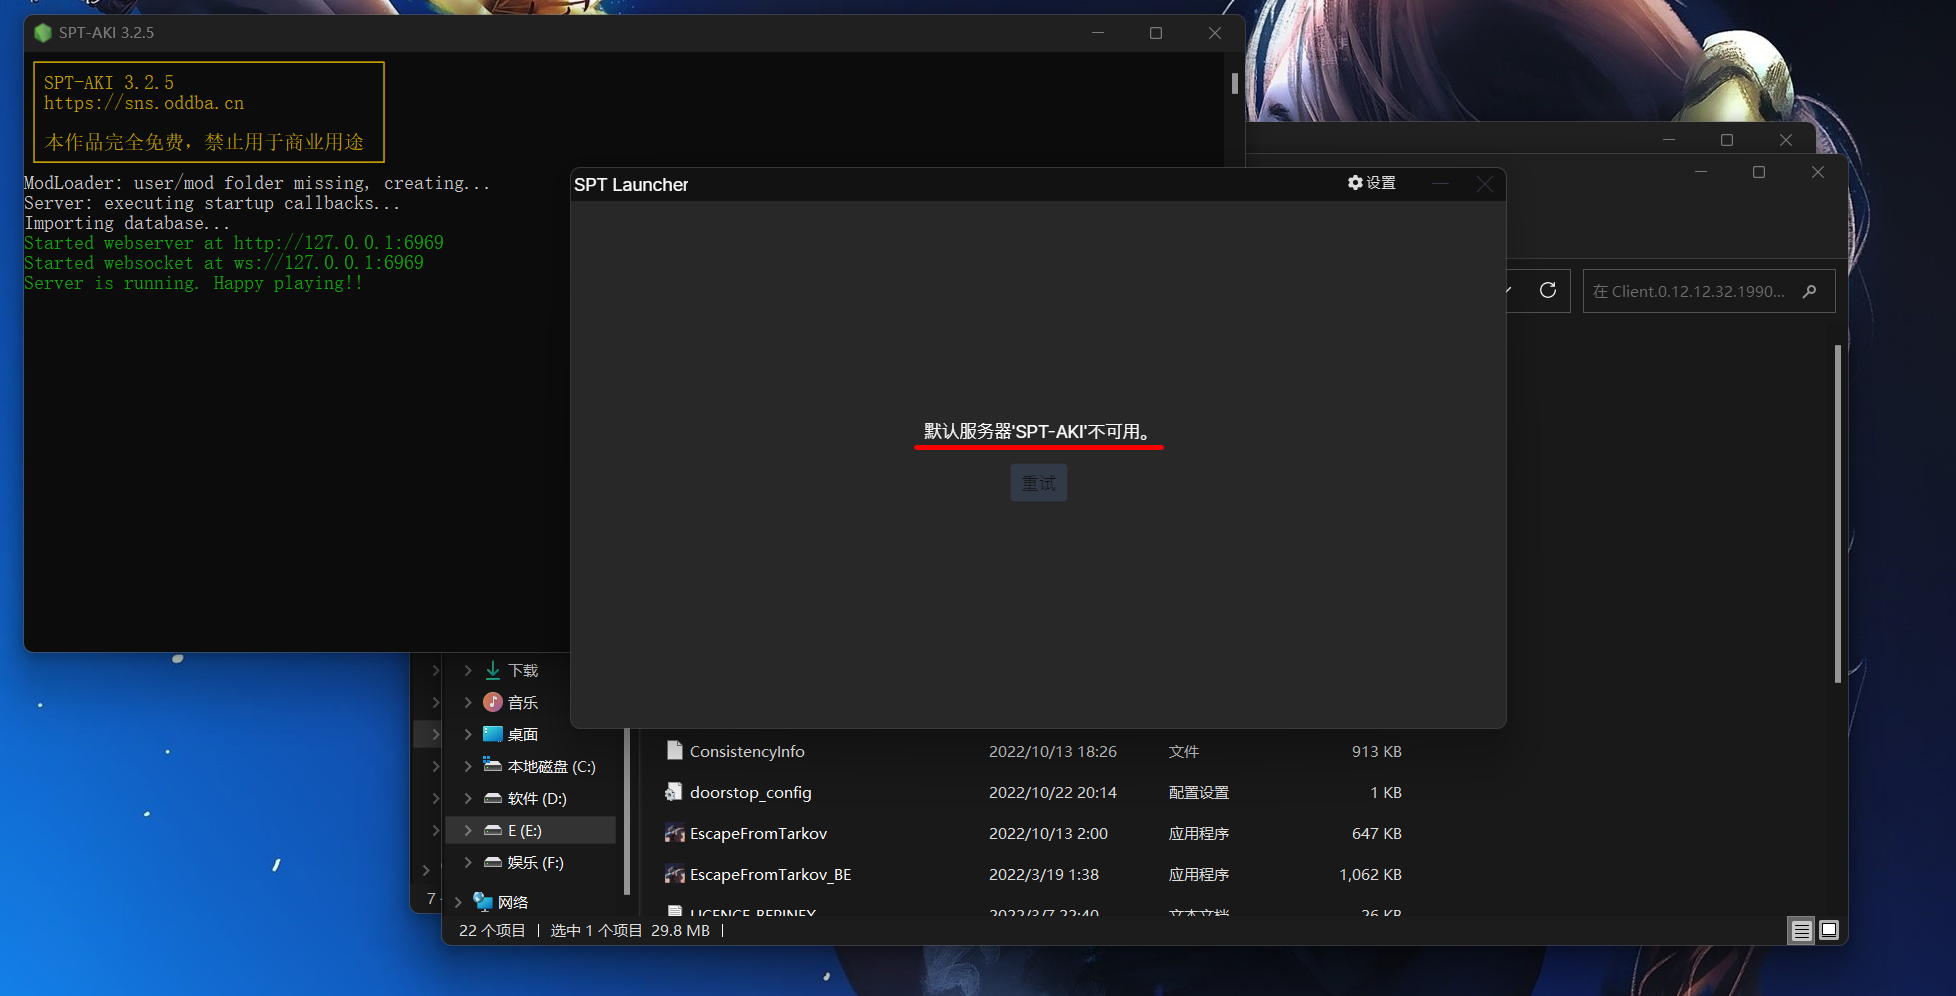This screenshot has height=996, width=1956.
Task: Select 本地磁盘 (C:) in navigation pane
Action: point(551,766)
